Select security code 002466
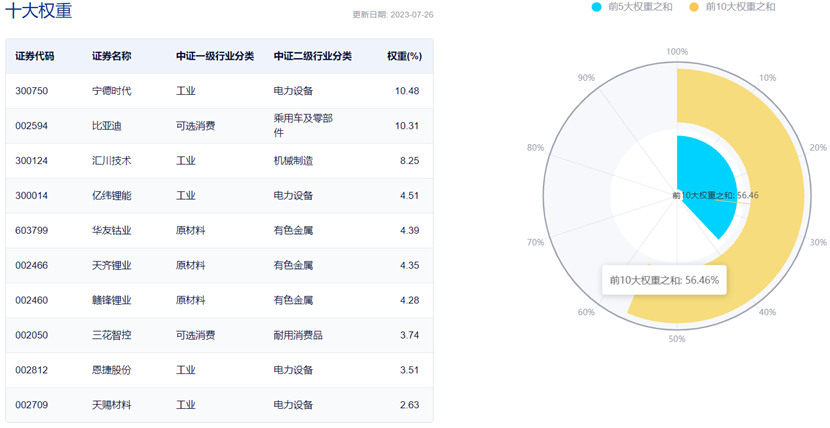This screenshot has height=428, width=830. click(31, 266)
